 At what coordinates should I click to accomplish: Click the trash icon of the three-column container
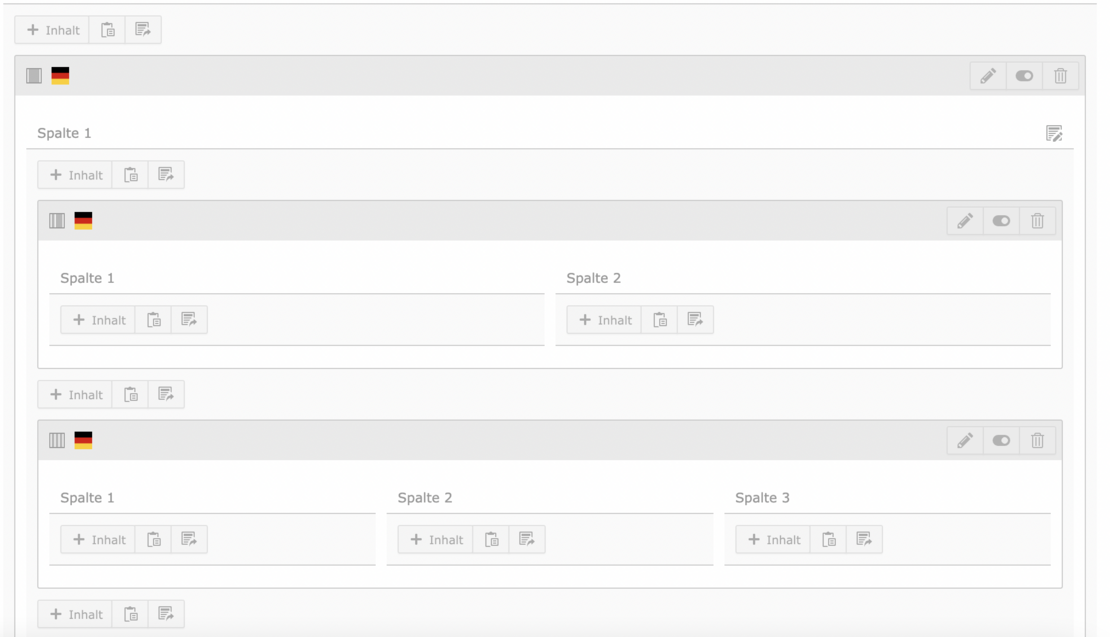coord(1037,440)
